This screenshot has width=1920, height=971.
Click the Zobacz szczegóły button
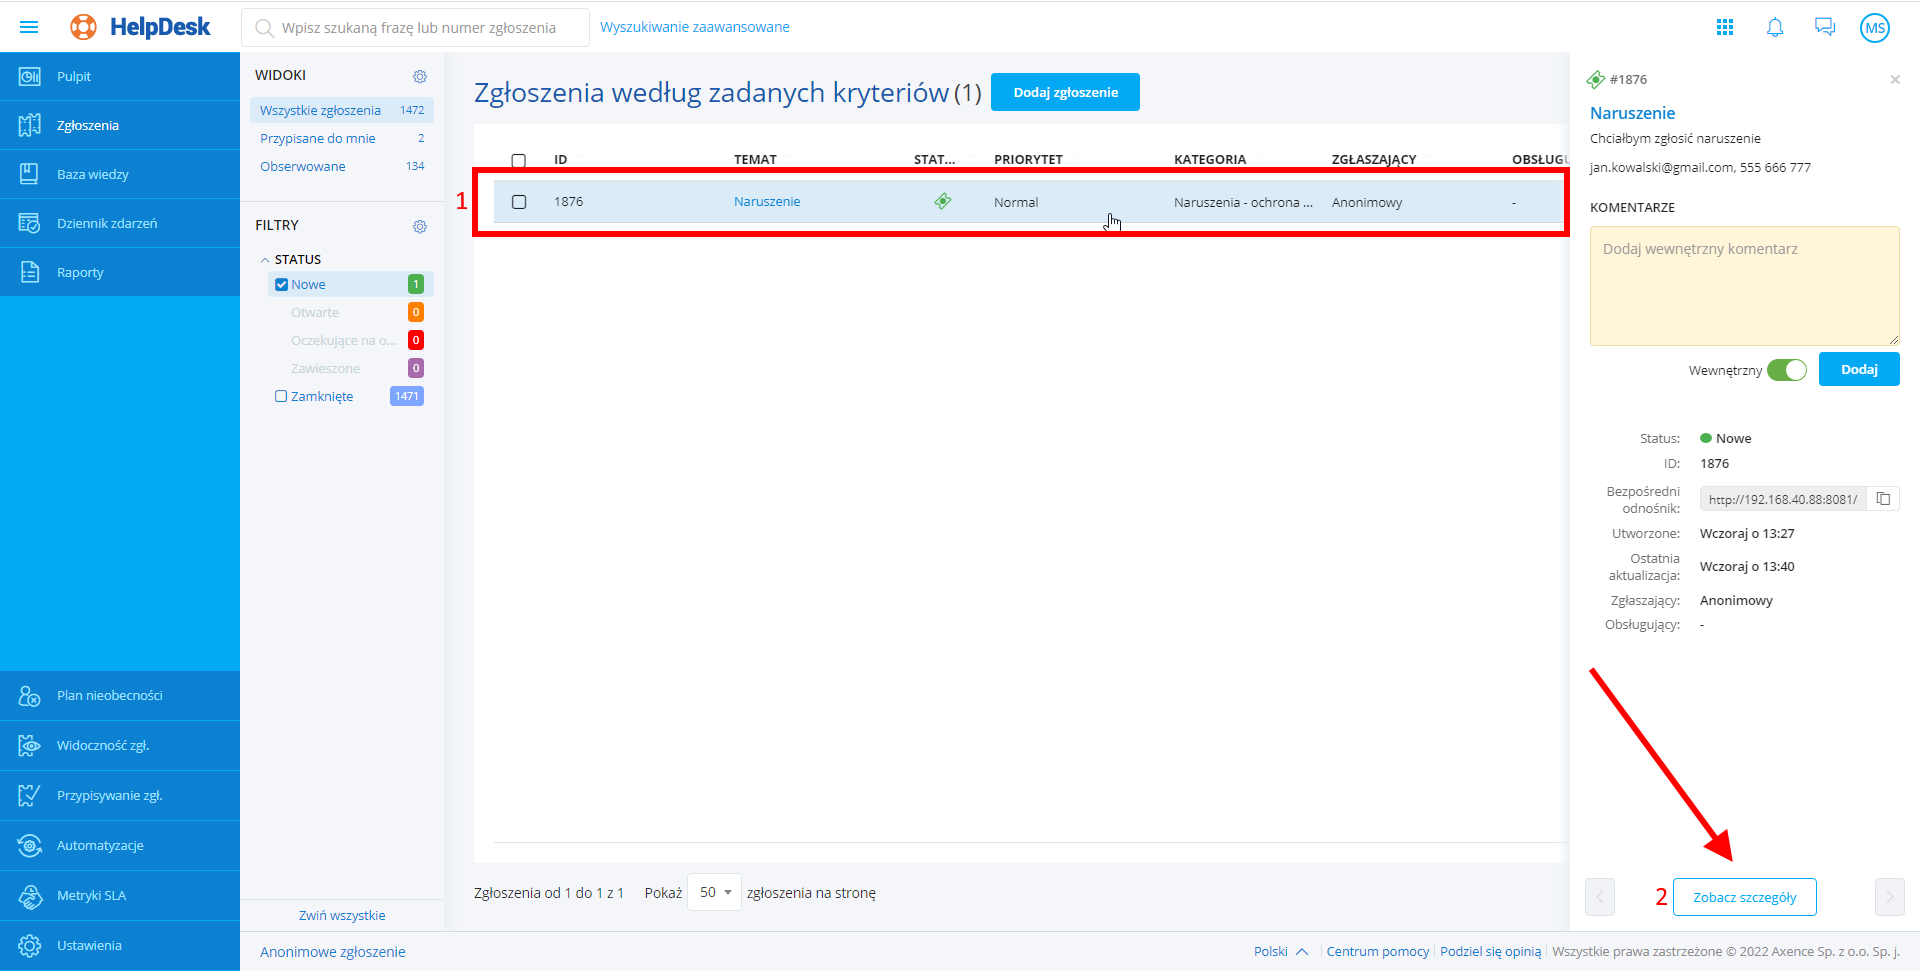click(1744, 897)
